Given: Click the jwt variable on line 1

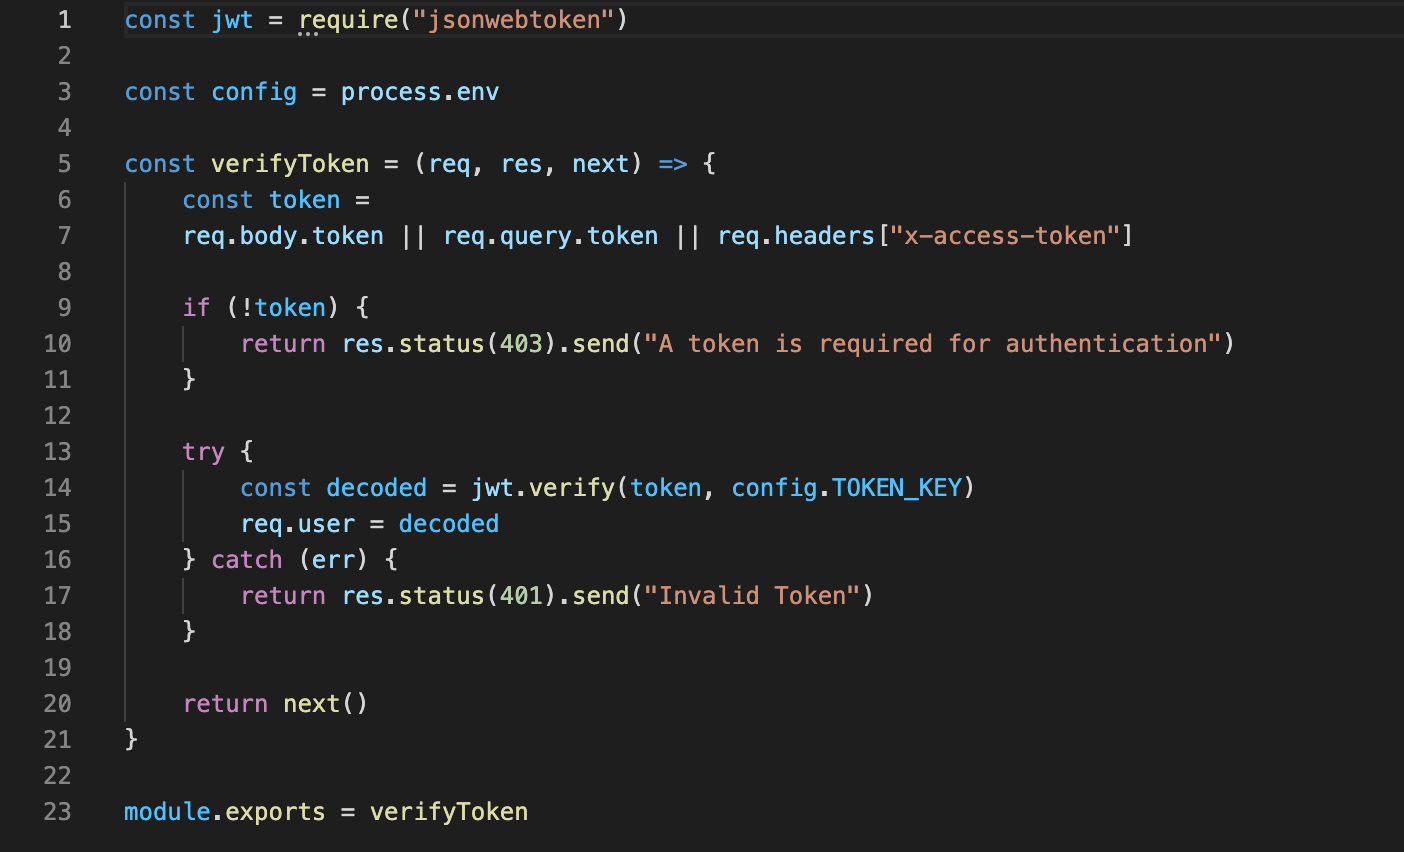Looking at the screenshot, I should tap(232, 20).
